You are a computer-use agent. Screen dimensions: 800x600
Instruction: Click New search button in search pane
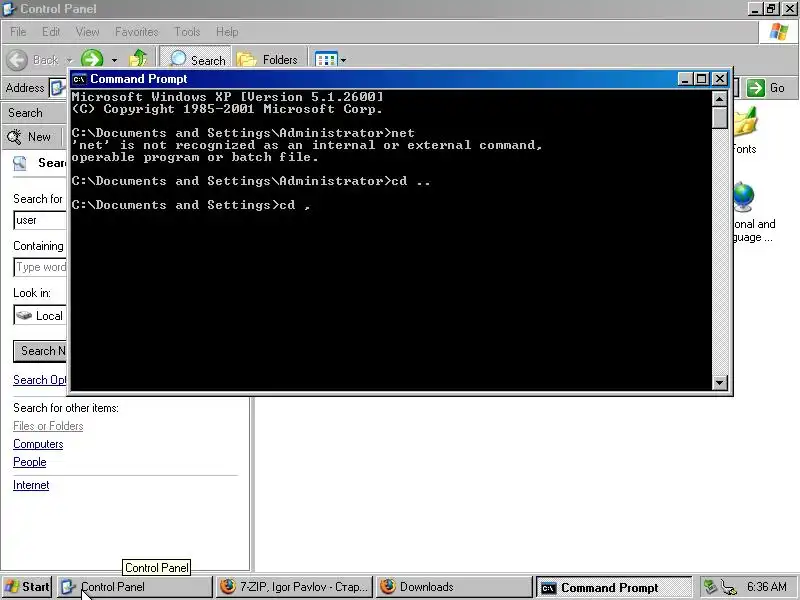tap(29, 137)
